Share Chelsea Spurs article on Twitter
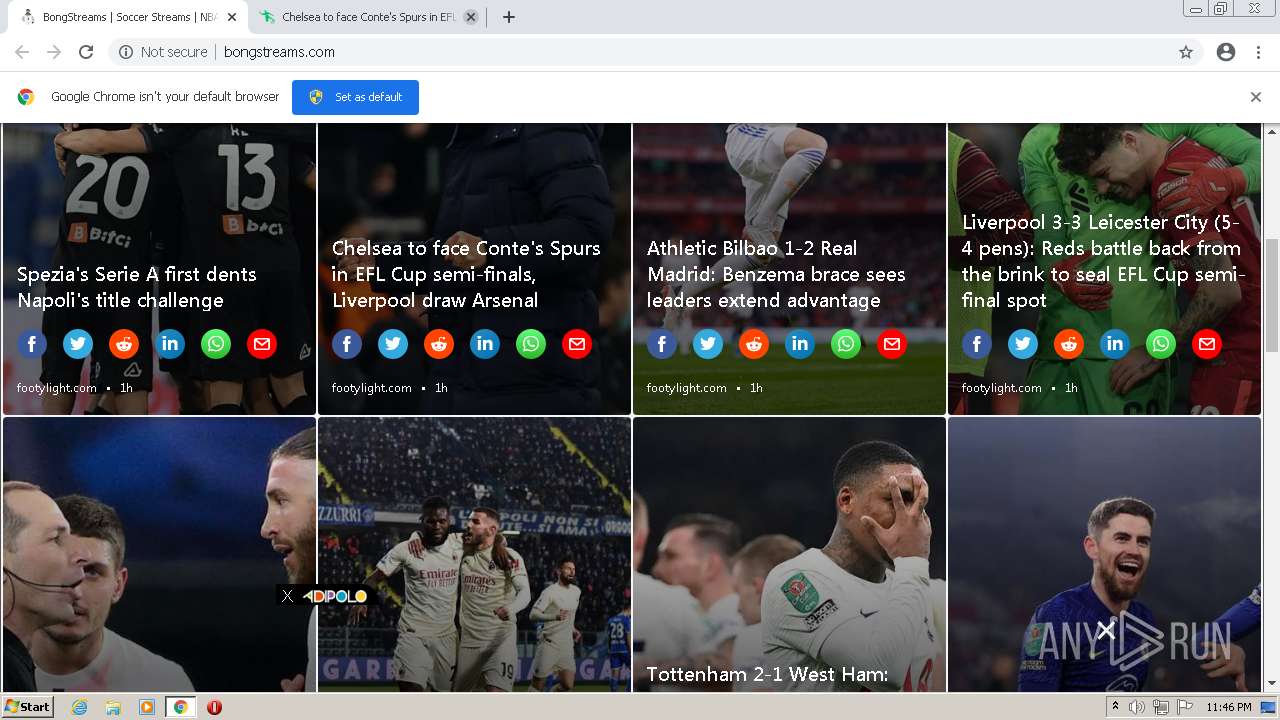The width and height of the screenshot is (1280, 720). click(393, 344)
